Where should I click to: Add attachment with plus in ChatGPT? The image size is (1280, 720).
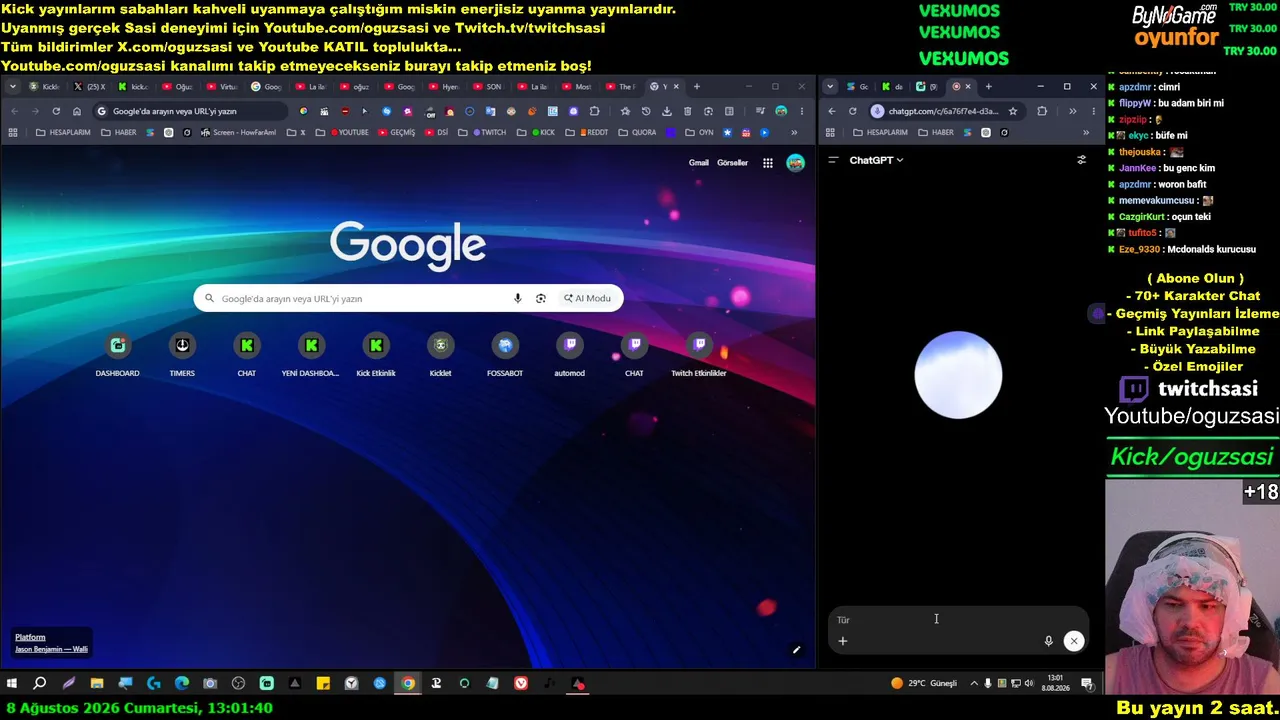pos(843,641)
